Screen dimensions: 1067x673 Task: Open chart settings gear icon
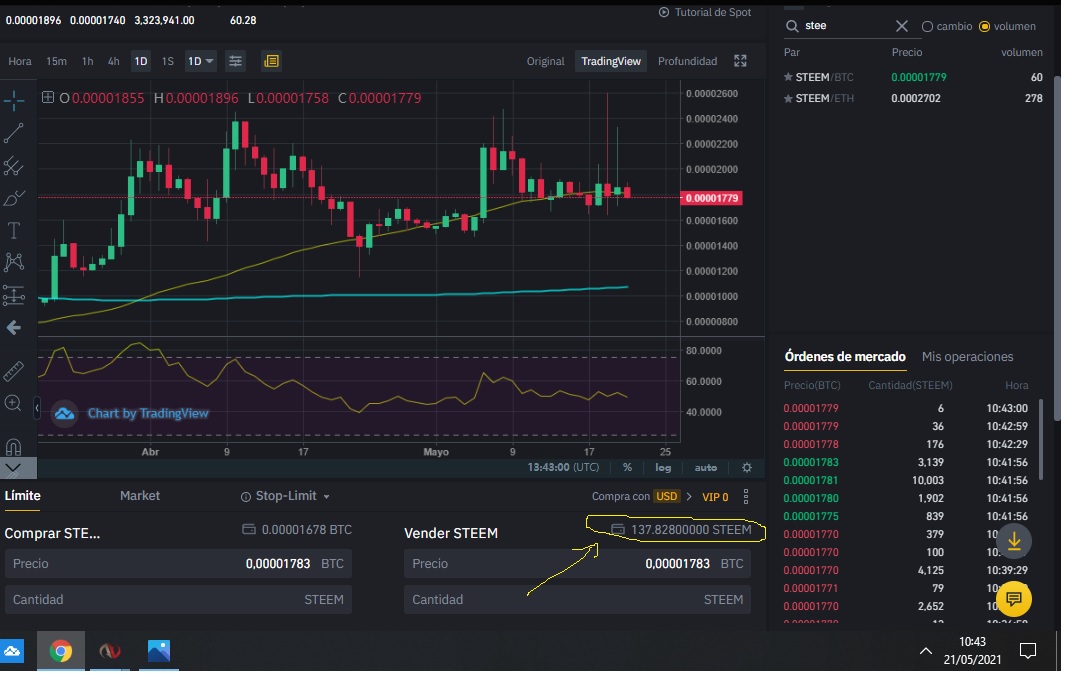(x=746, y=467)
